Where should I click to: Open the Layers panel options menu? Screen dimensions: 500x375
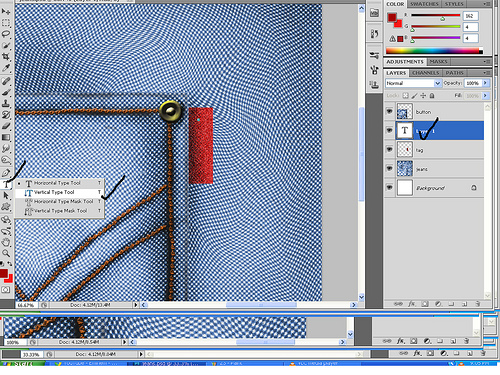click(x=487, y=73)
